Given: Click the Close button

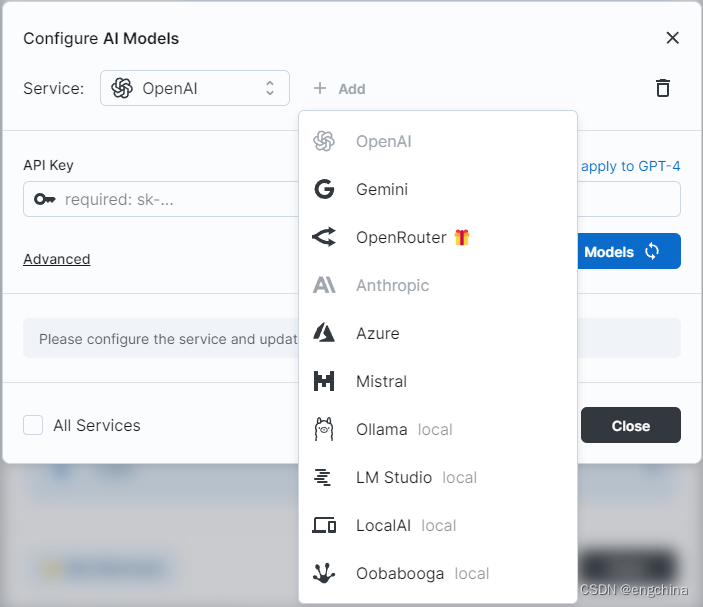Looking at the screenshot, I should [631, 425].
